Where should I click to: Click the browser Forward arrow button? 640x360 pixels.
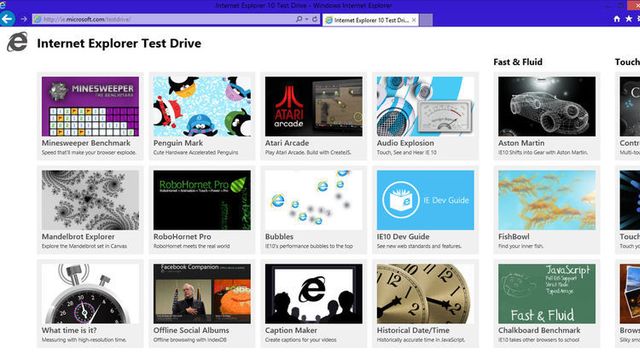click(x=24, y=19)
